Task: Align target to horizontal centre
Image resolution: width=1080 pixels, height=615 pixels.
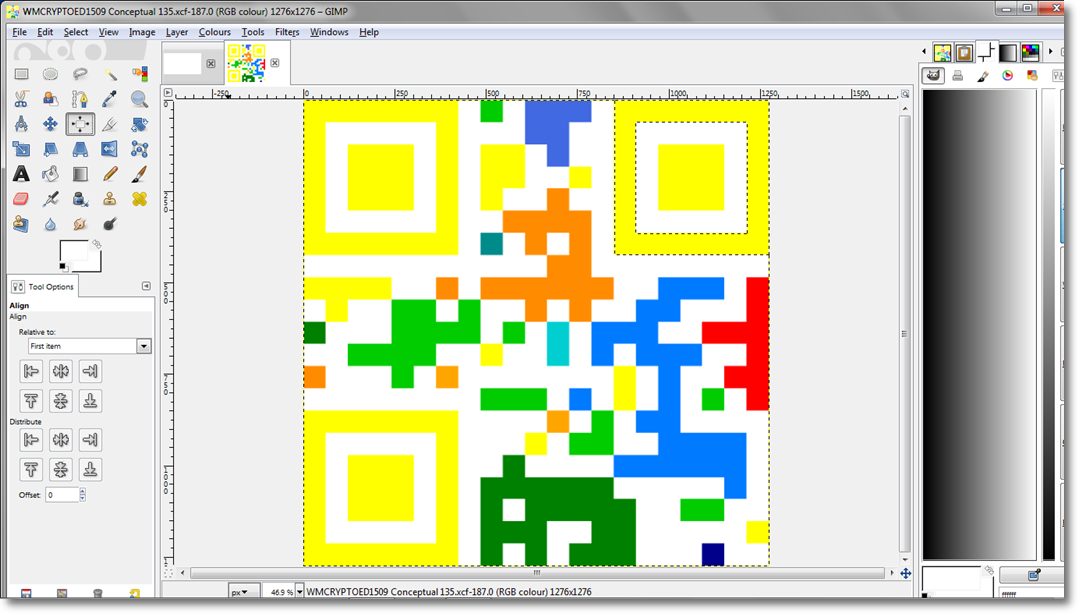Action: point(61,371)
